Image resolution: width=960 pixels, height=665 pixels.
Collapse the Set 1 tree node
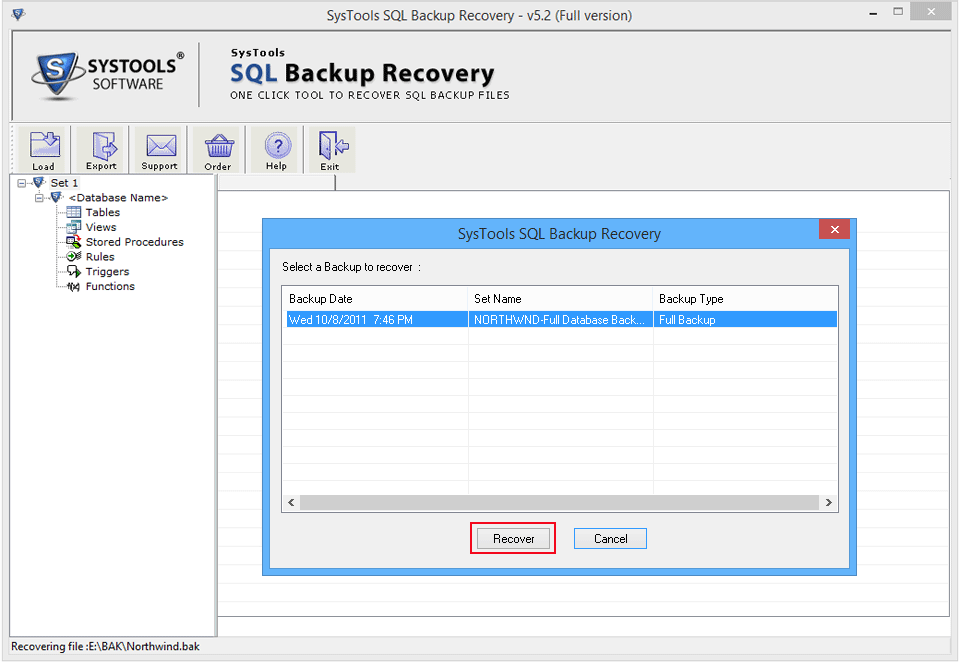pyautogui.click(x=22, y=183)
